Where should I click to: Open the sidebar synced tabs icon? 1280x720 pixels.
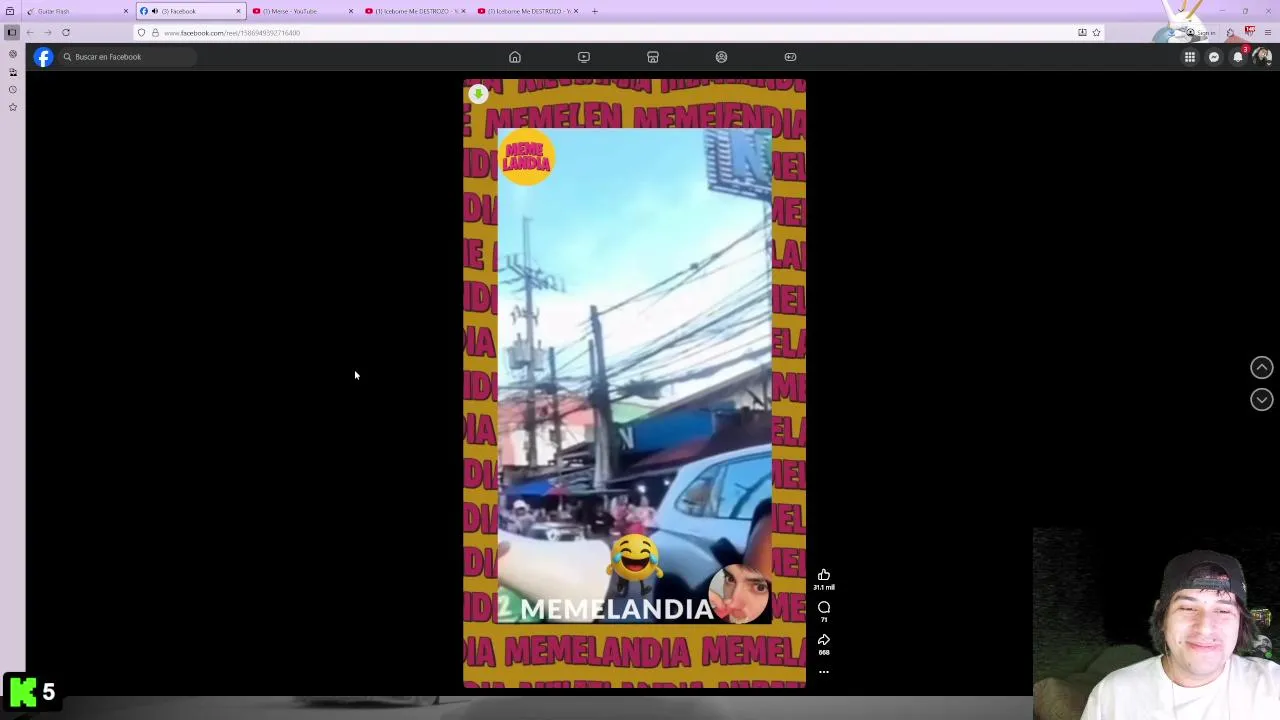(x=13, y=71)
